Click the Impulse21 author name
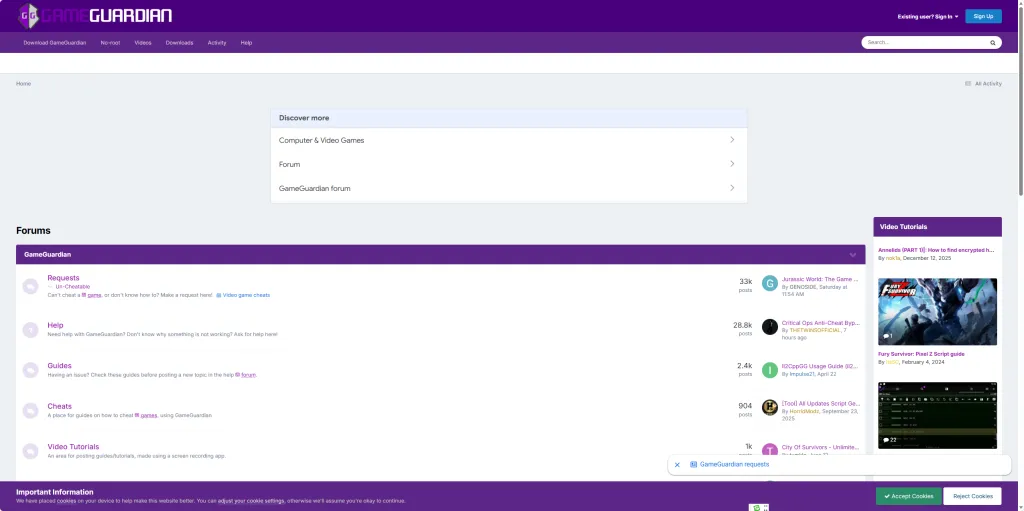1024x511 pixels. click(x=802, y=374)
